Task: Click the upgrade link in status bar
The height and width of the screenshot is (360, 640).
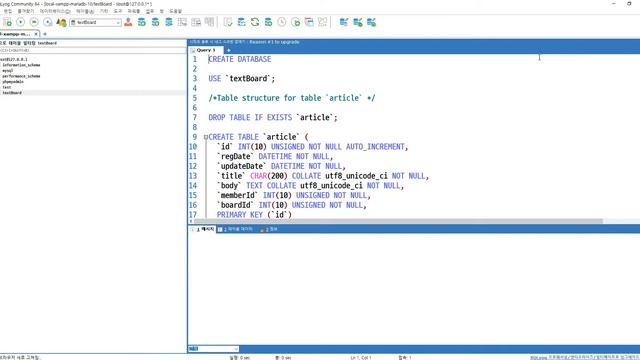Action: (x=584, y=358)
